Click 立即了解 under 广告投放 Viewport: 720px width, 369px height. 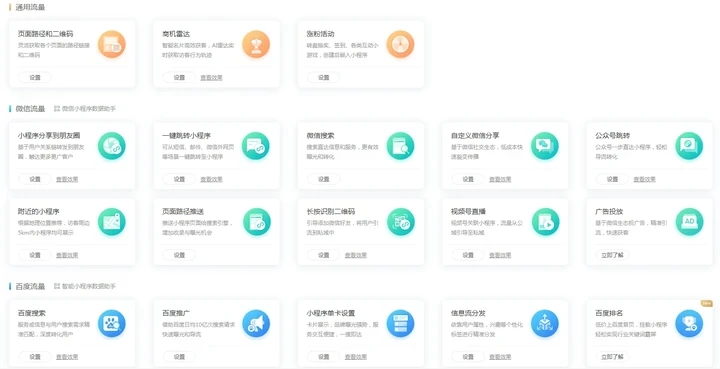[x=613, y=255]
